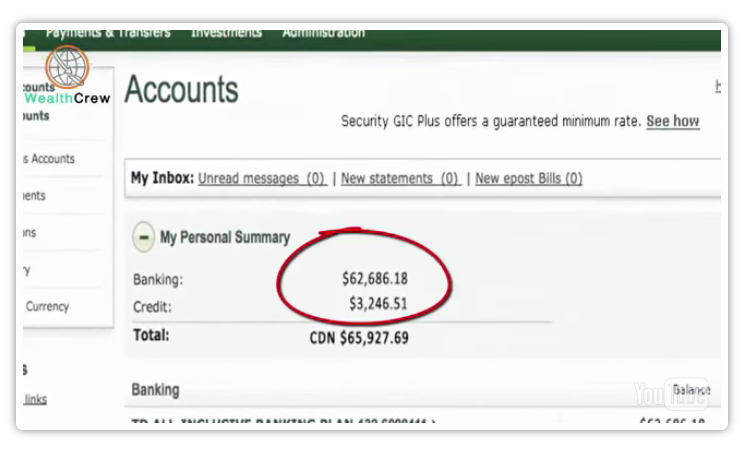Click the Banking section heading
The width and height of the screenshot is (747, 451).
click(156, 390)
